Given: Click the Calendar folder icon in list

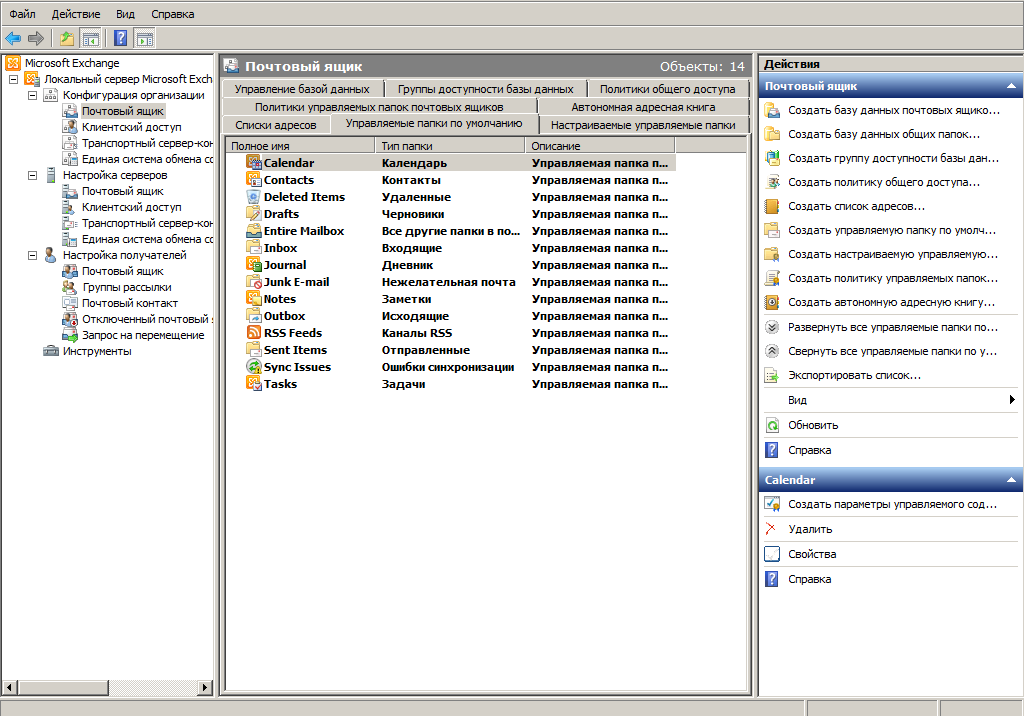Looking at the screenshot, I should [254, 163].
